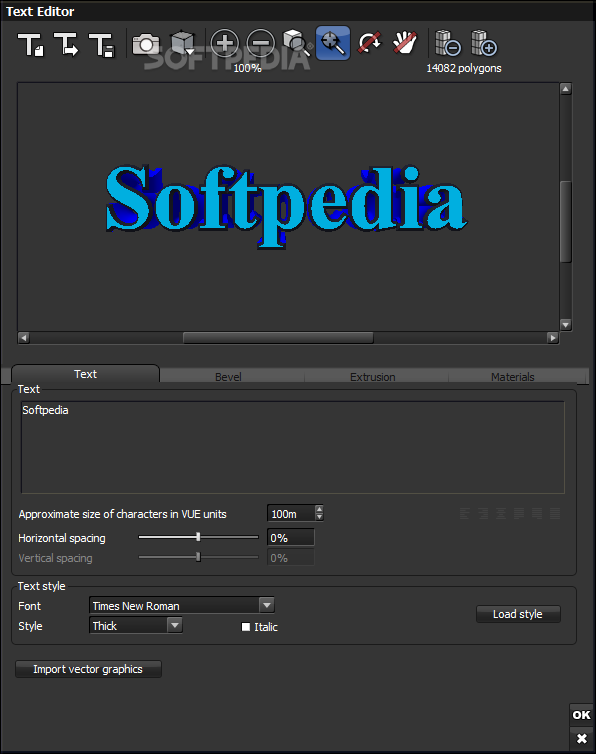This screenshot has width=596, height=754.
Task: Click preview vertical scrollbar up arrow
Action: (566, 89)
